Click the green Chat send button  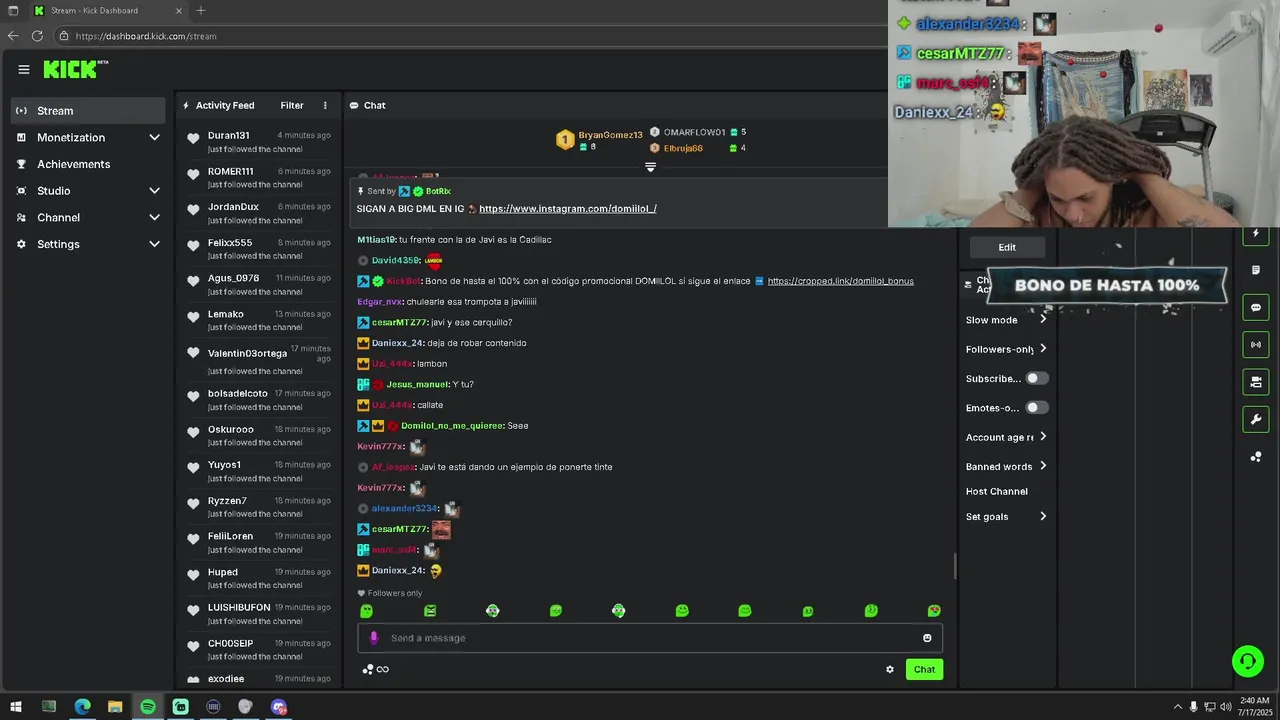pos(924,670)
